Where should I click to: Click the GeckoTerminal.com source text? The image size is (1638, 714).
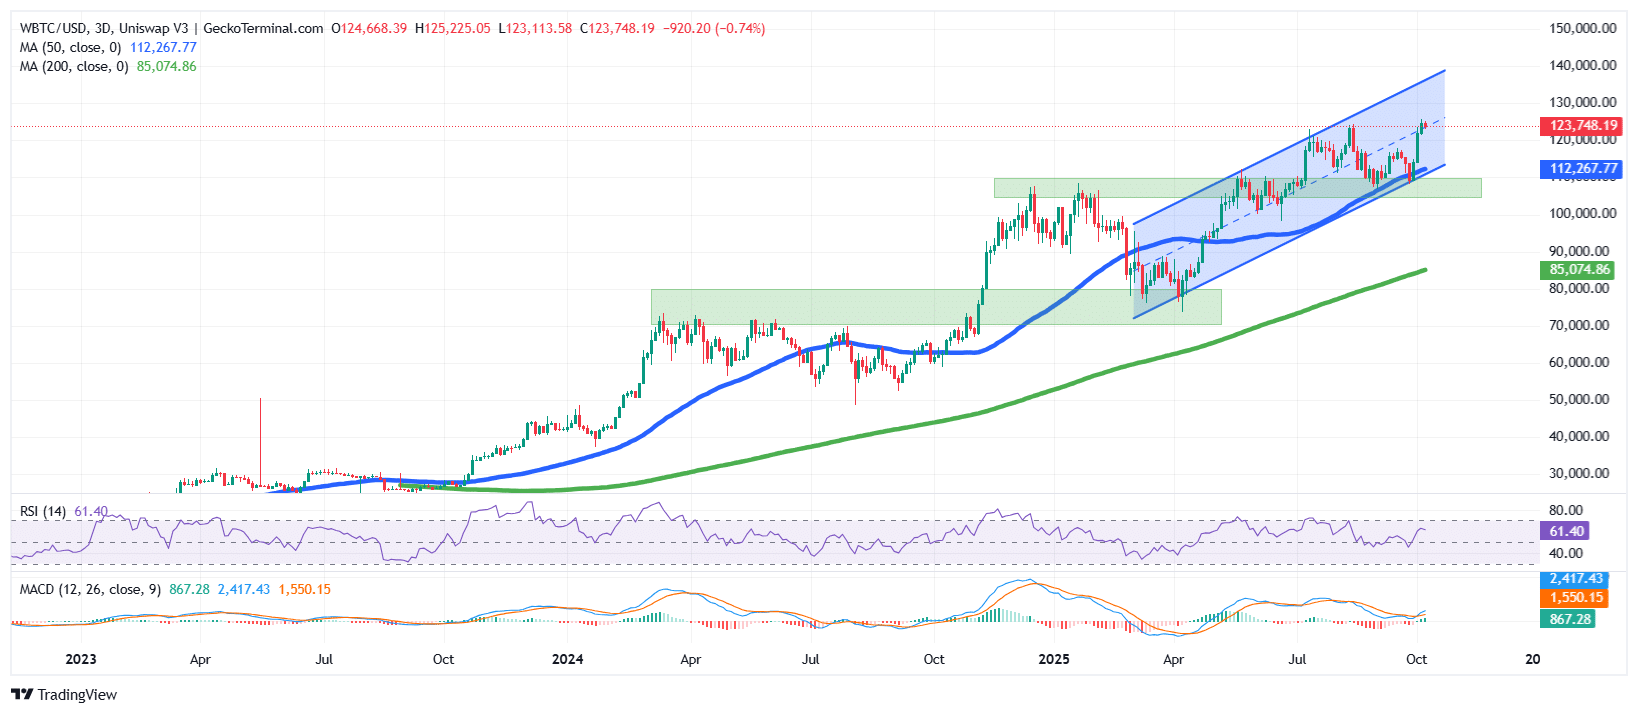pos(263,29)
